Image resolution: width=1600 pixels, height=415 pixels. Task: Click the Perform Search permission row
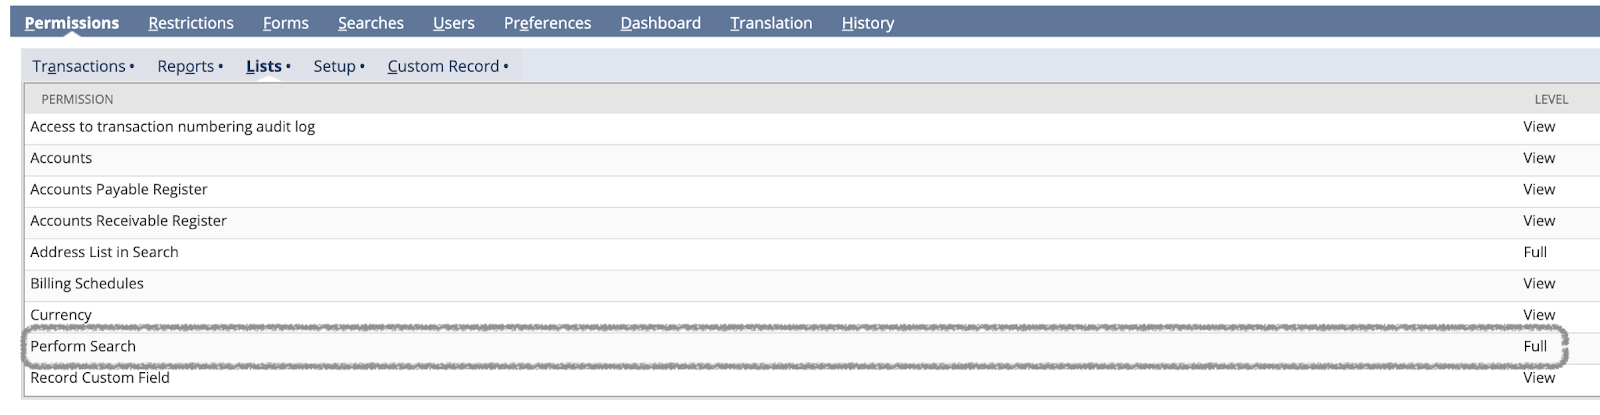[x=795, y=346]
